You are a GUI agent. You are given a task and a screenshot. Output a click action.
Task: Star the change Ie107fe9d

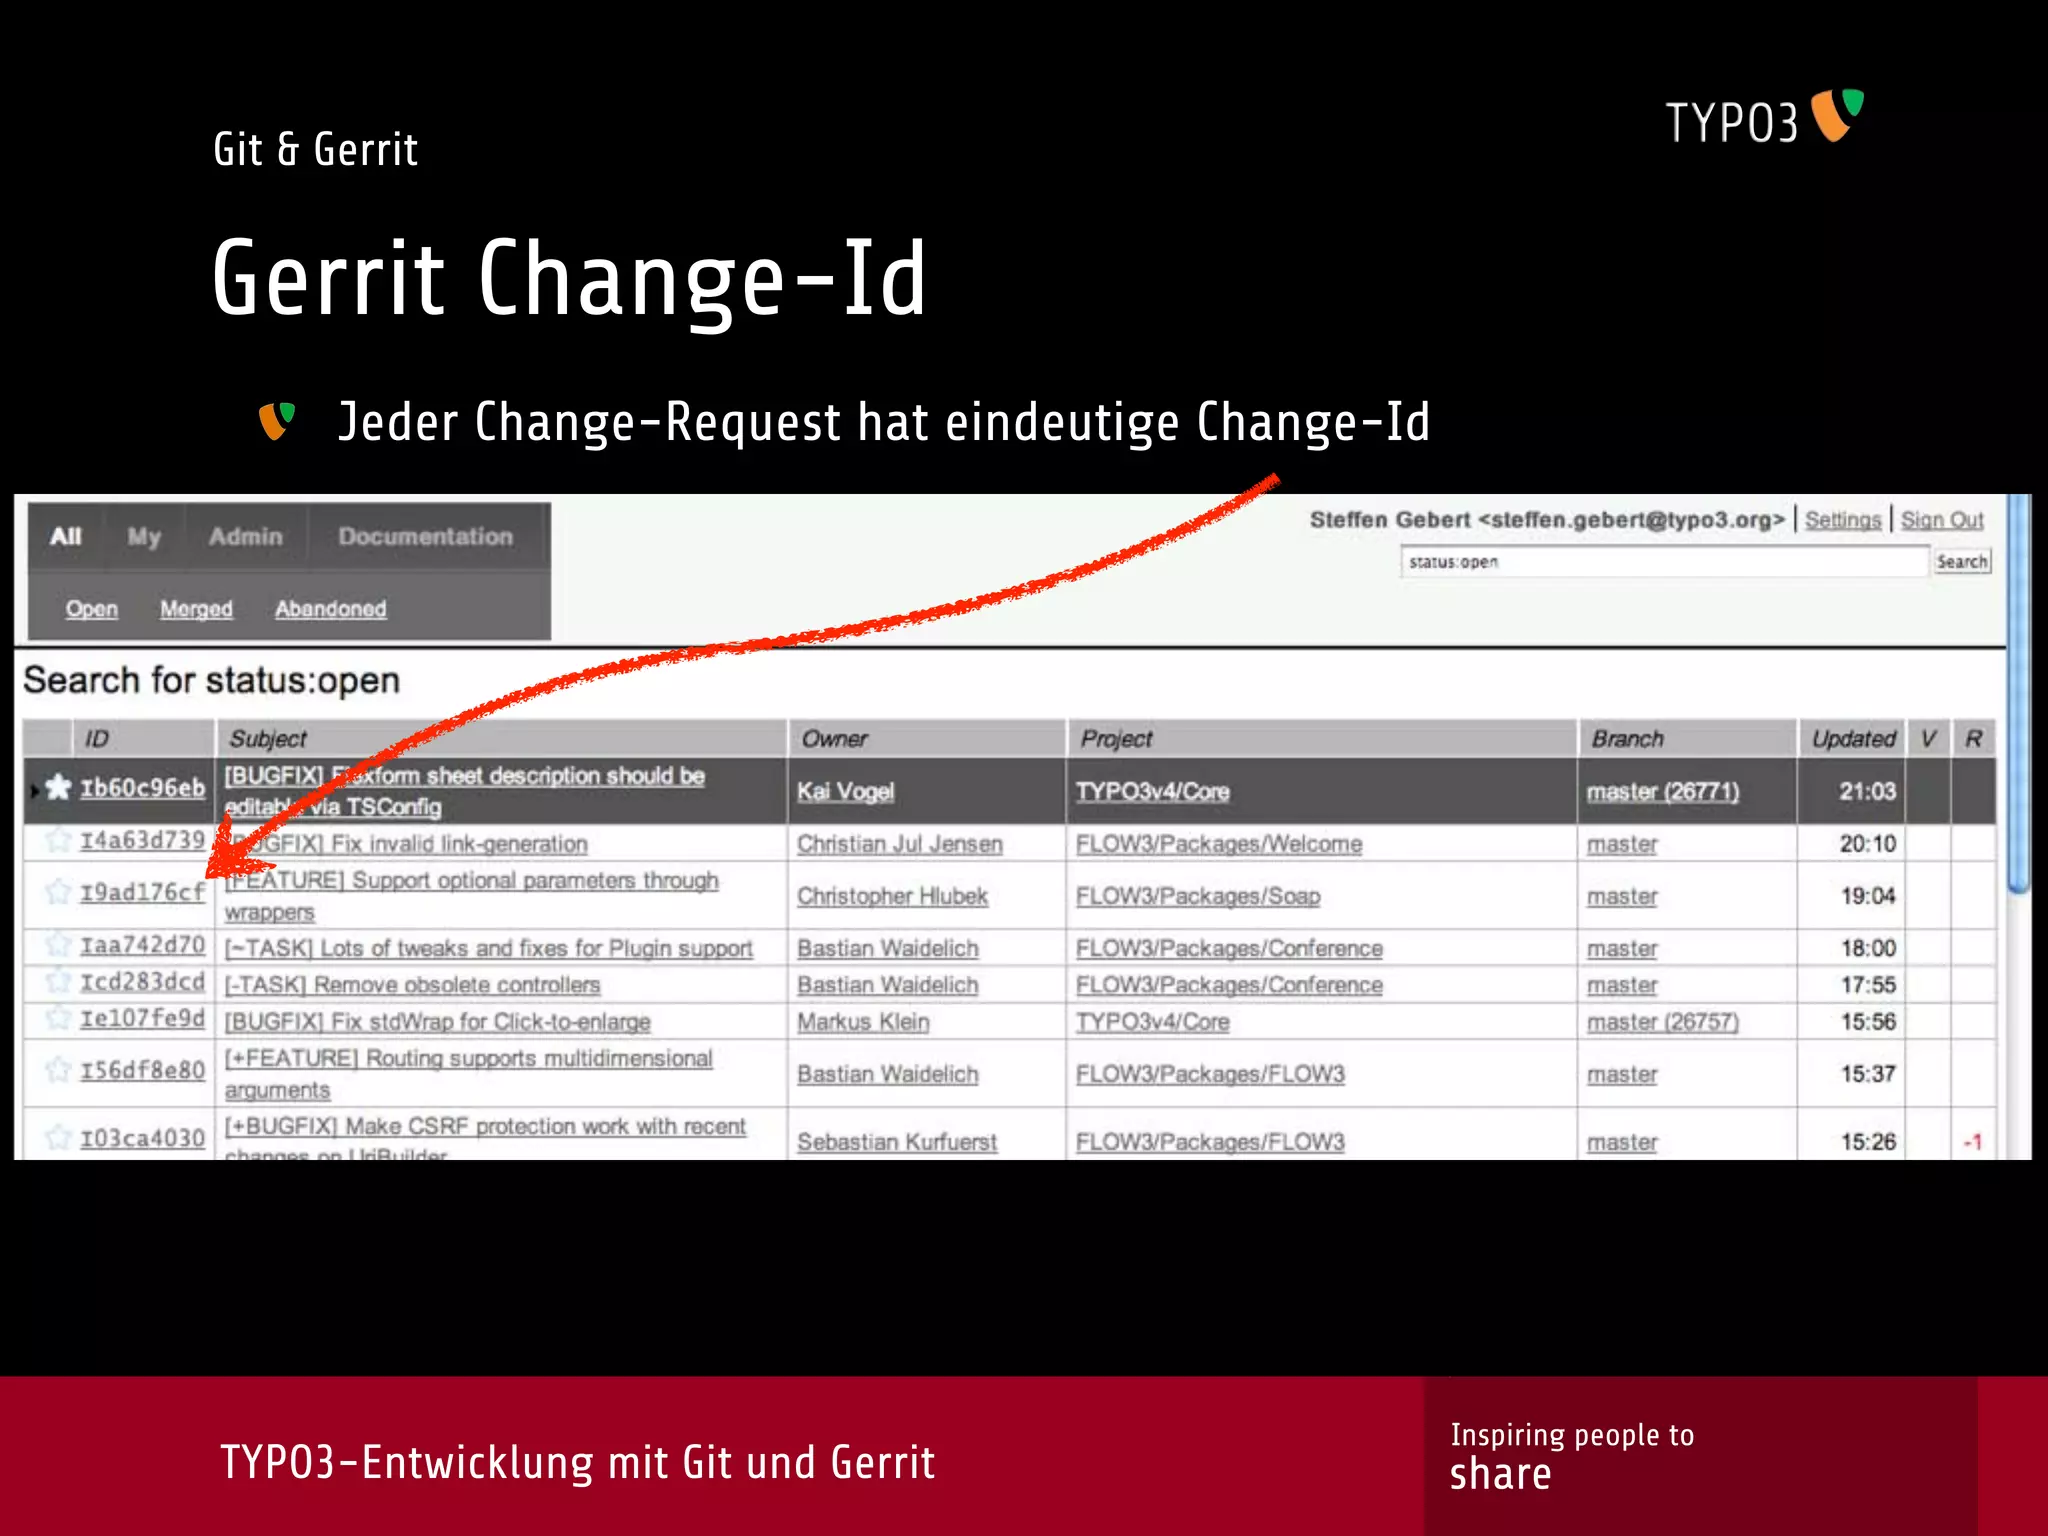(59, 1018)
